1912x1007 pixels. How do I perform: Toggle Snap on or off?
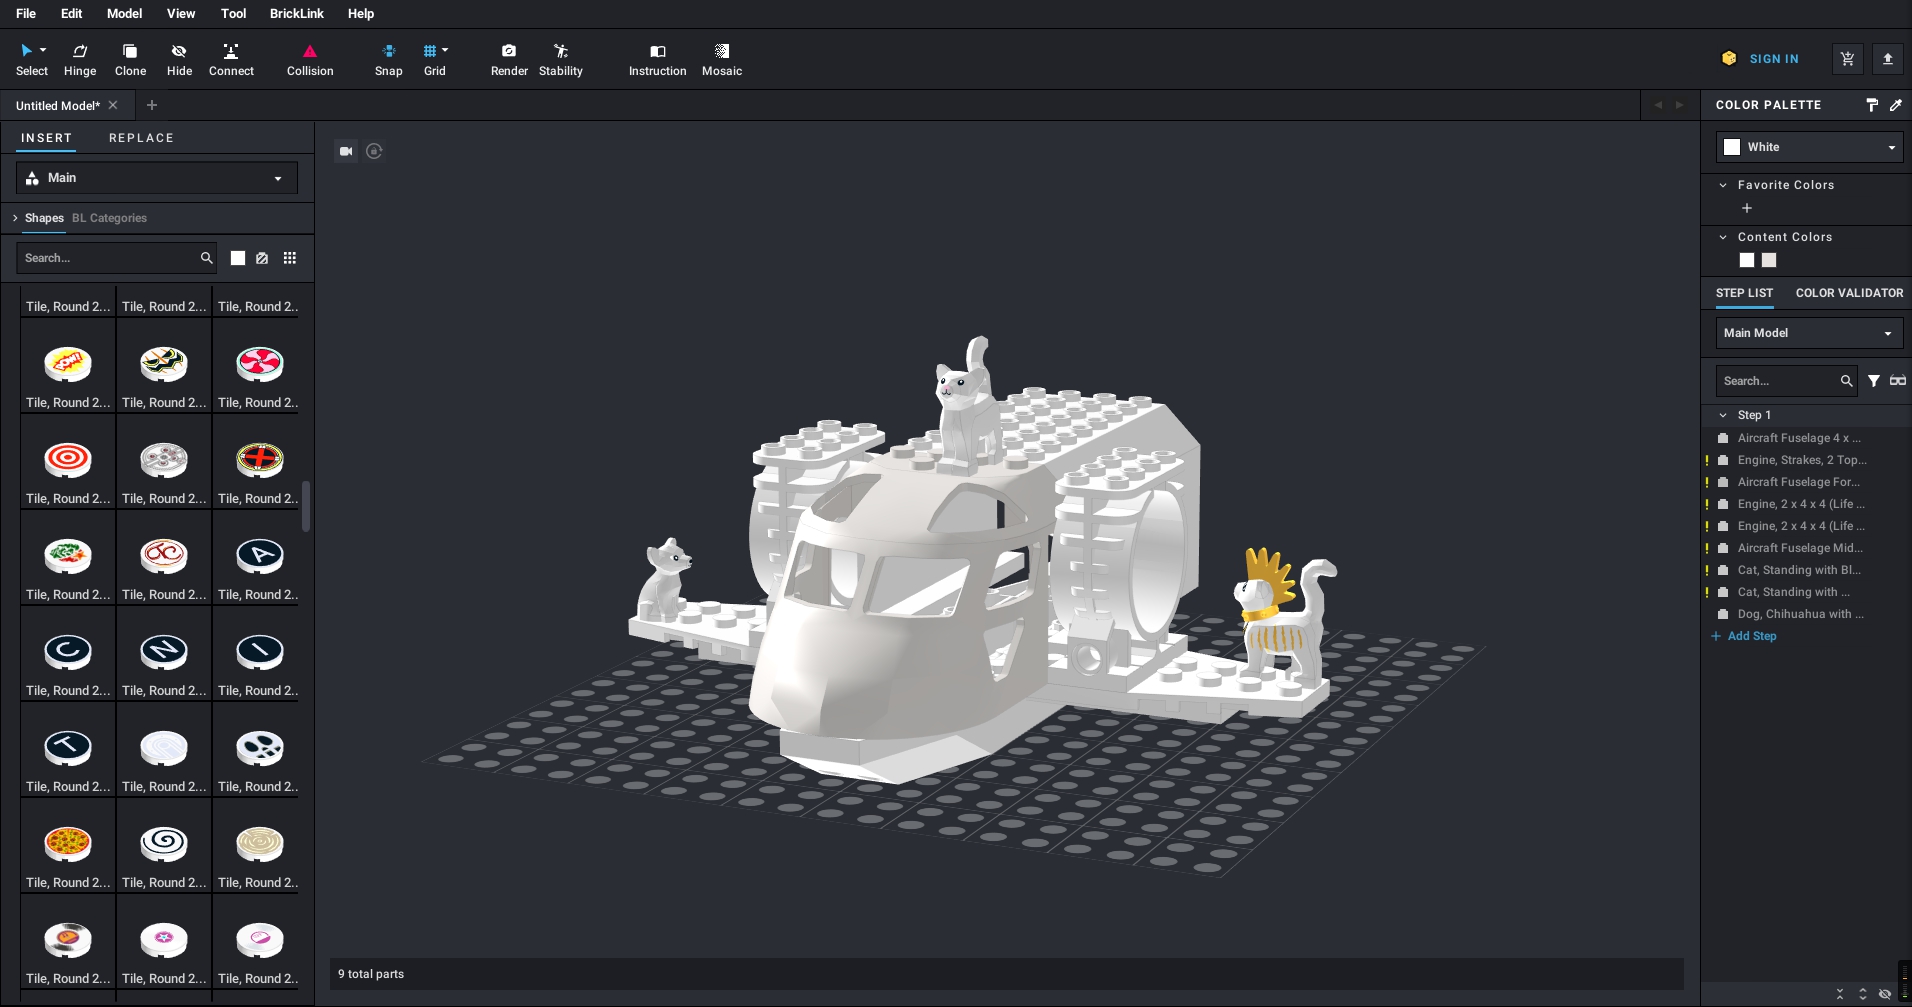click(389, 57)
